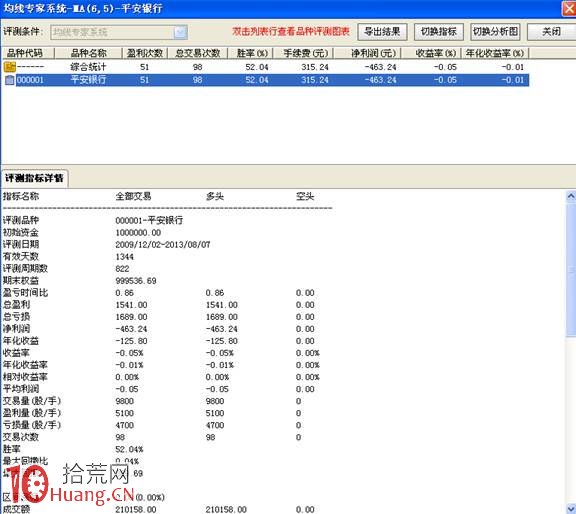The width and height of the screenshot is (576, 514).
Task: Click the 初始资金 value 1000000.00
Action: point(138,233)
